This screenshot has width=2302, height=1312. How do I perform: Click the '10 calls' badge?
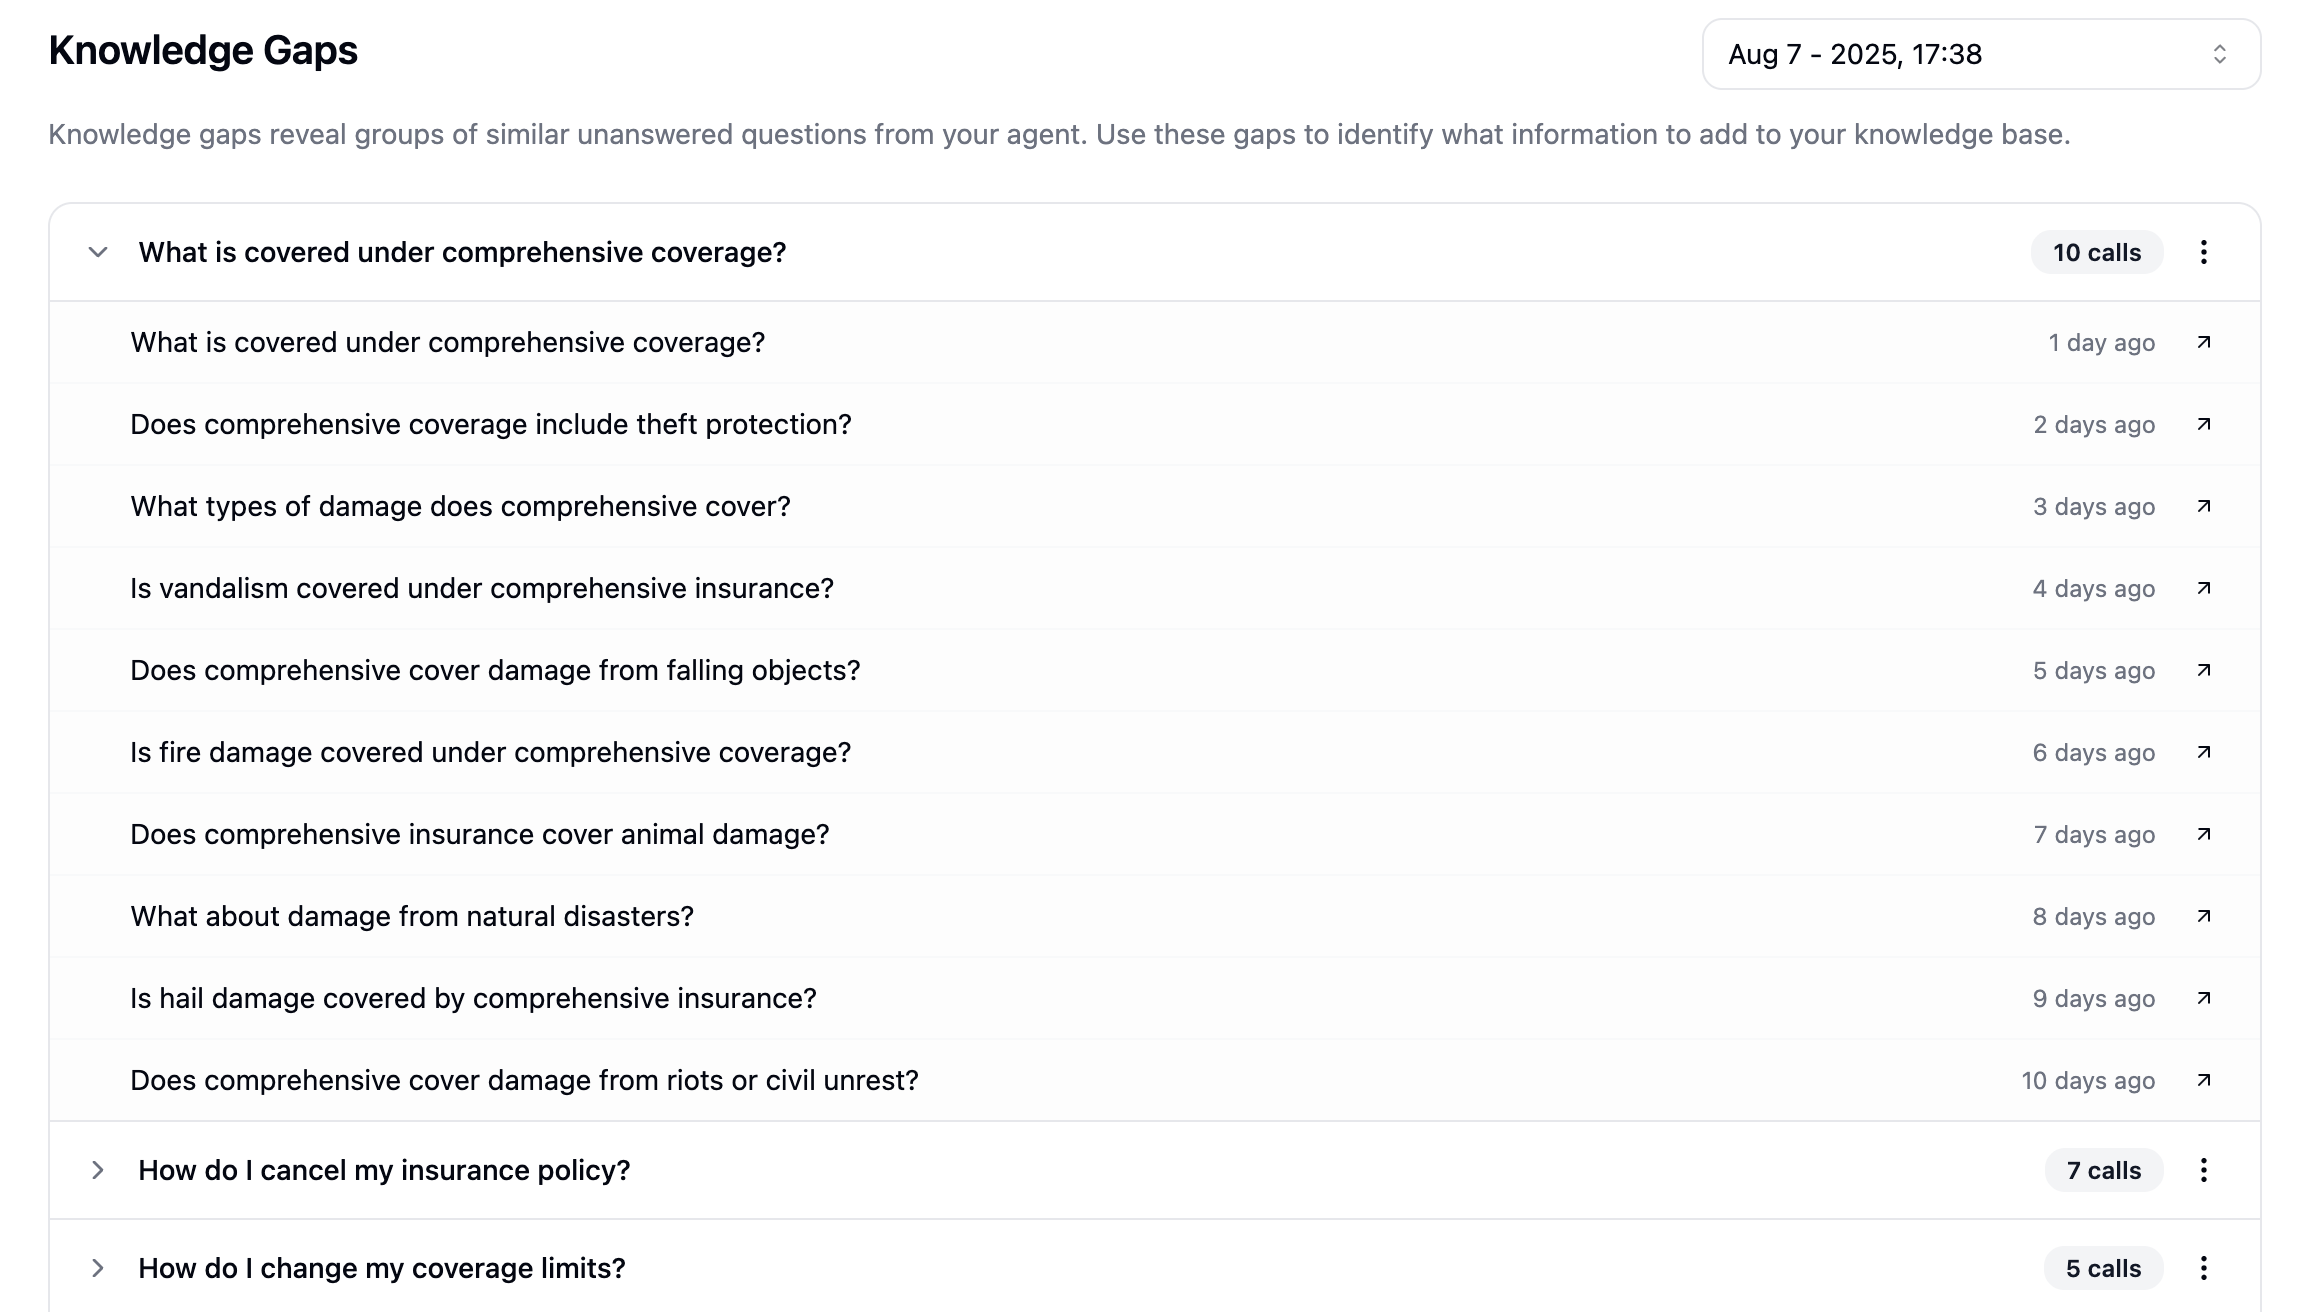click(x=2096, y=253)
